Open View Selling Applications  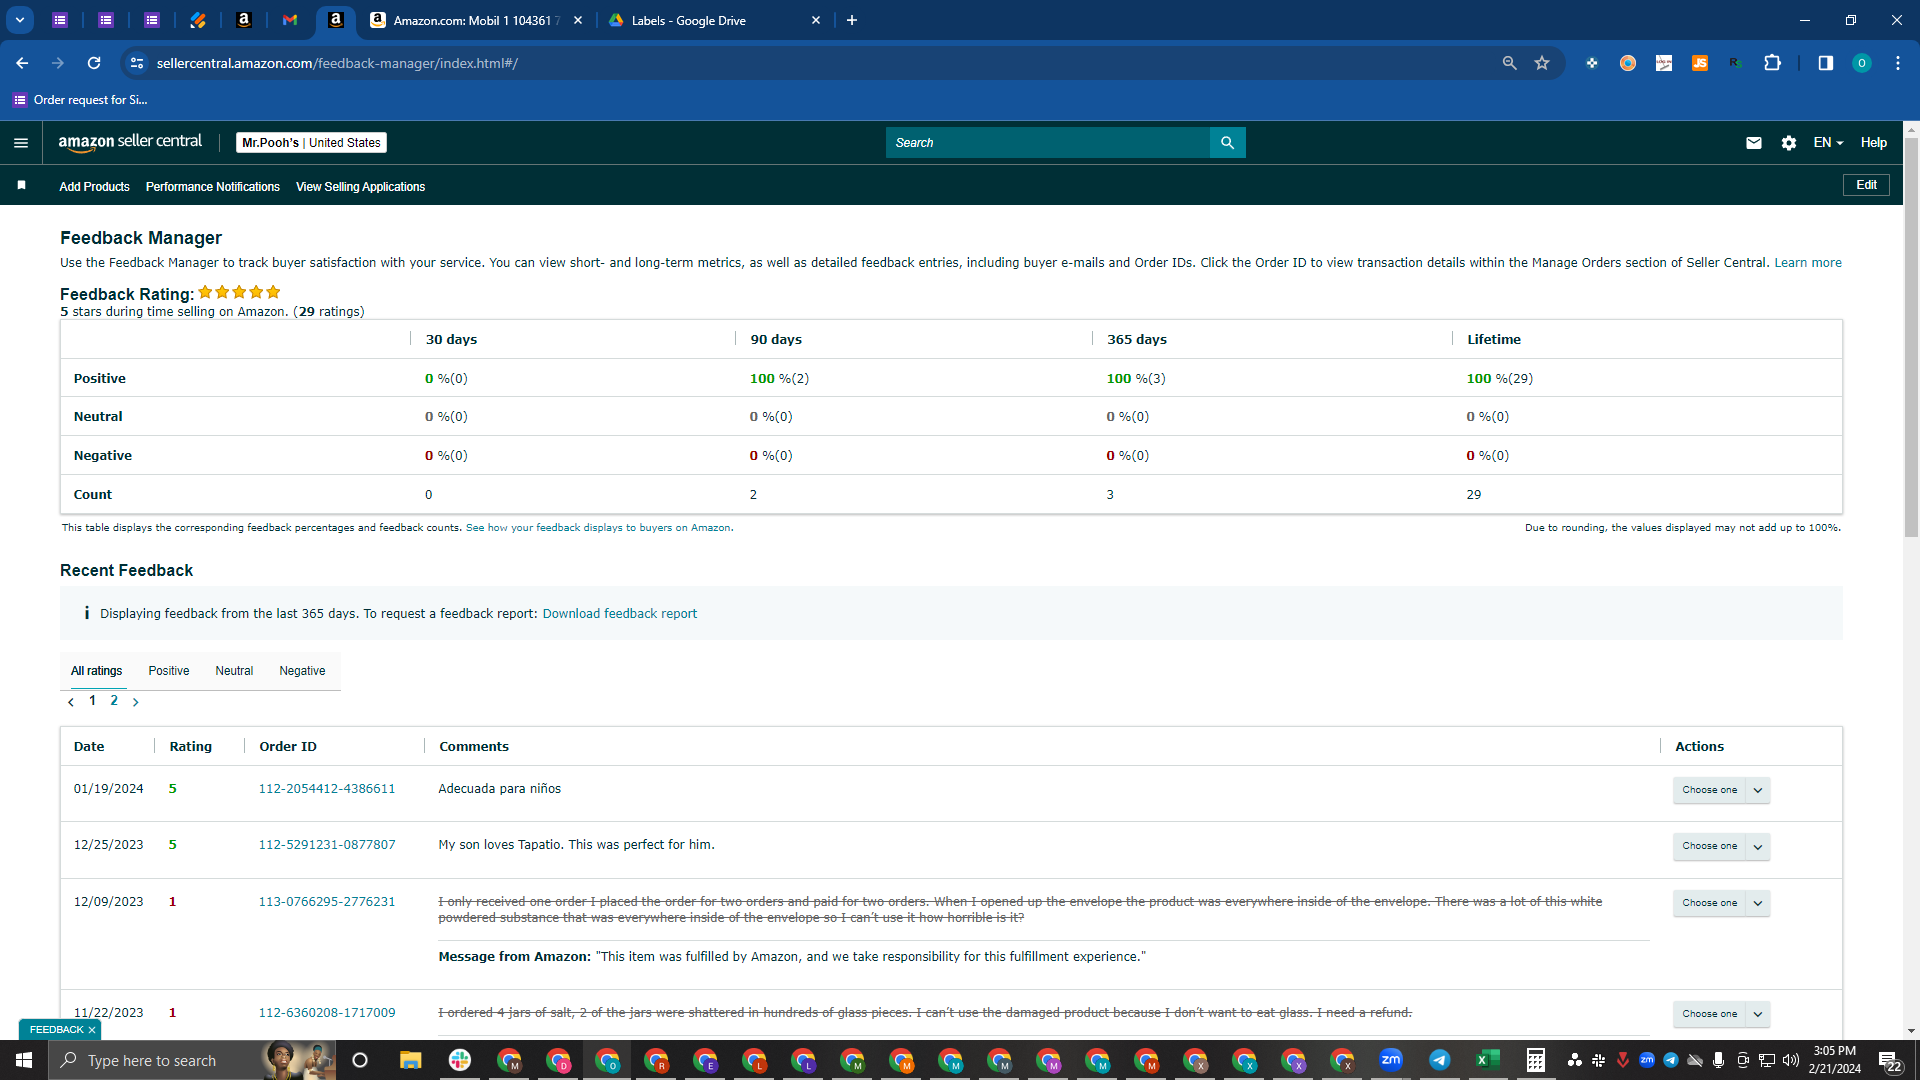pyautogui.click(x=360, y=187)
